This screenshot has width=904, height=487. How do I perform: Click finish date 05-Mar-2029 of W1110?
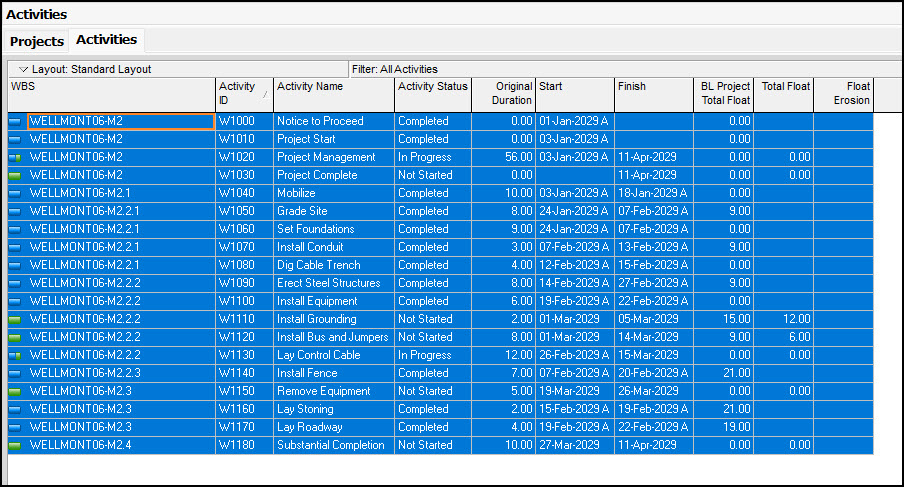click(648, 319)
